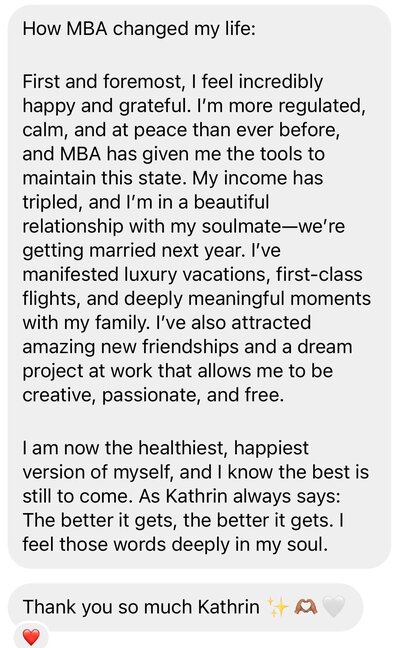Tap the white heart emoji
Screen dimensions: 400x648
click(333, 607)
